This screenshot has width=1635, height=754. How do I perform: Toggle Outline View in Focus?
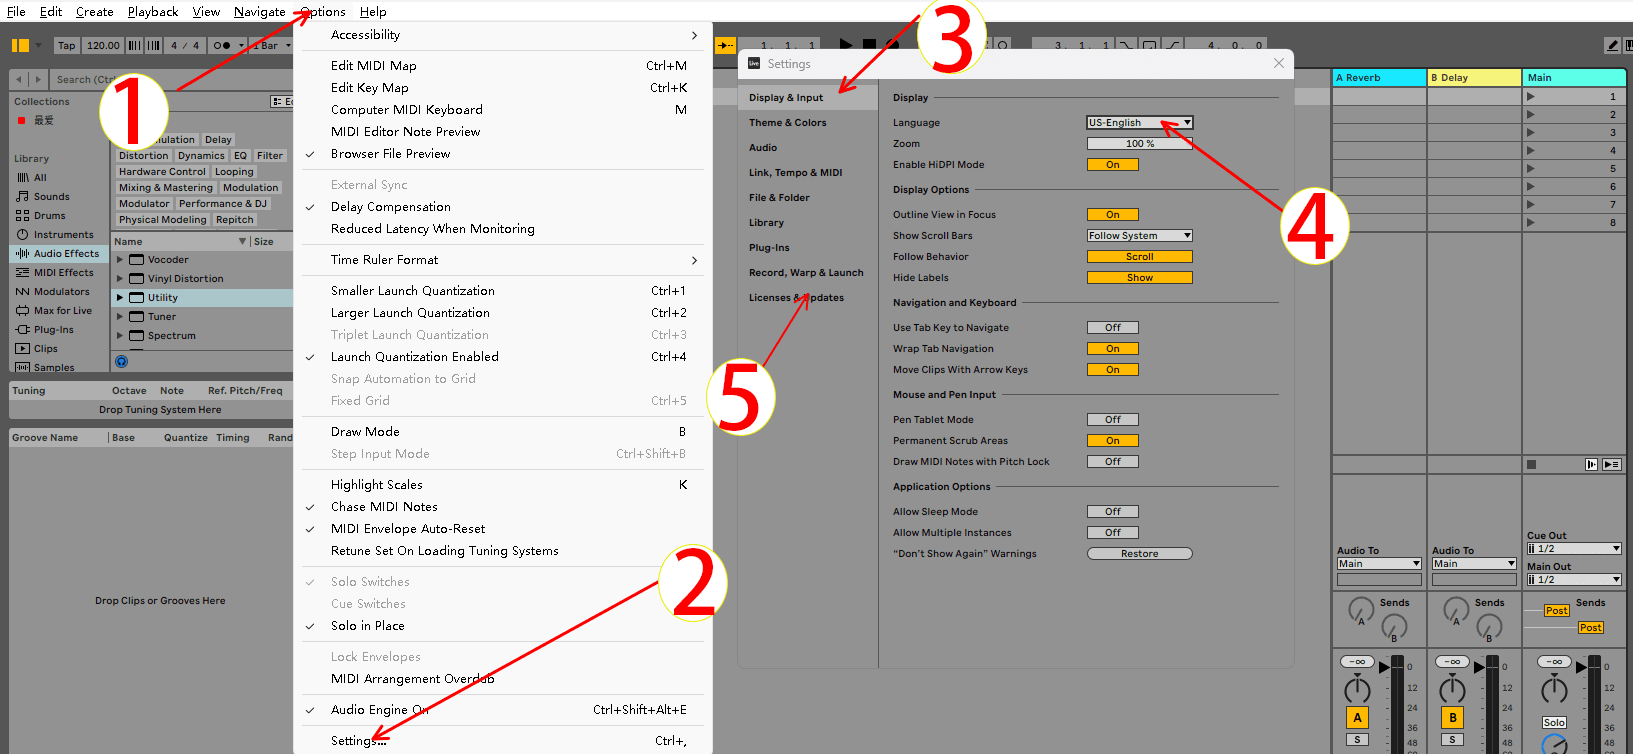click(1113, 215)
